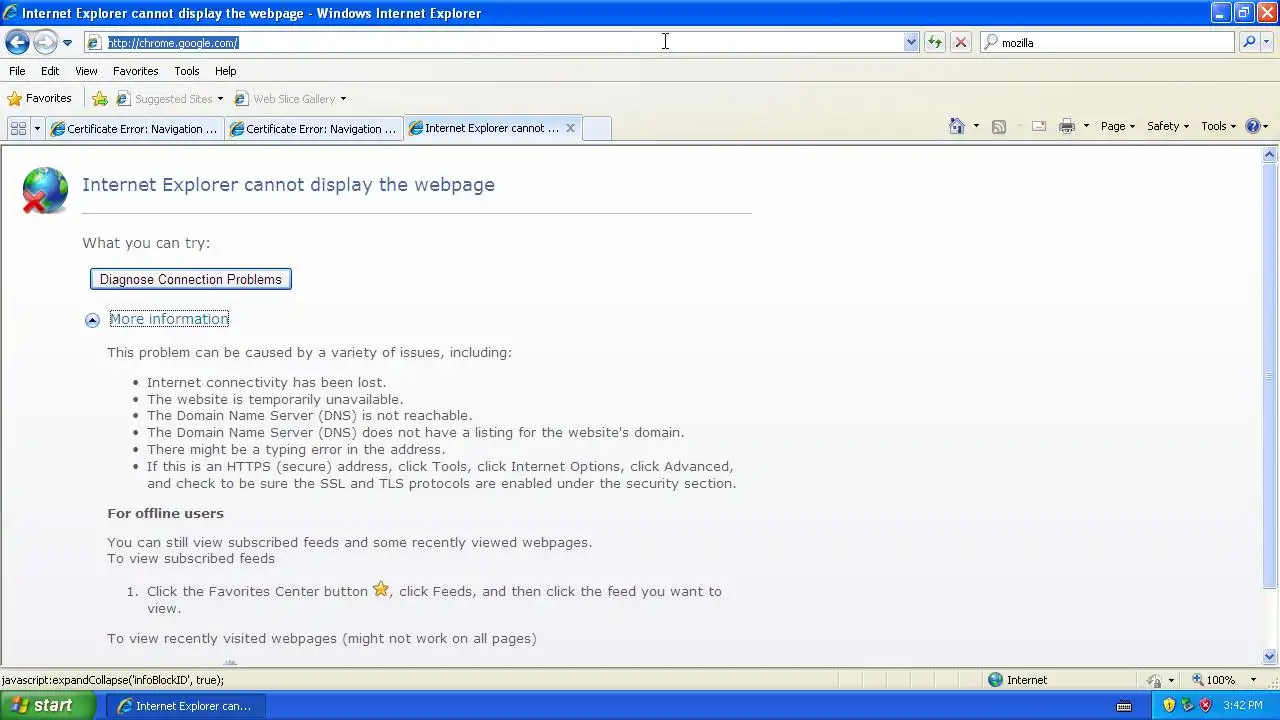This screenshot has width=1280, height=720.
Task: Open the Help menu
Action: point(225,71)
